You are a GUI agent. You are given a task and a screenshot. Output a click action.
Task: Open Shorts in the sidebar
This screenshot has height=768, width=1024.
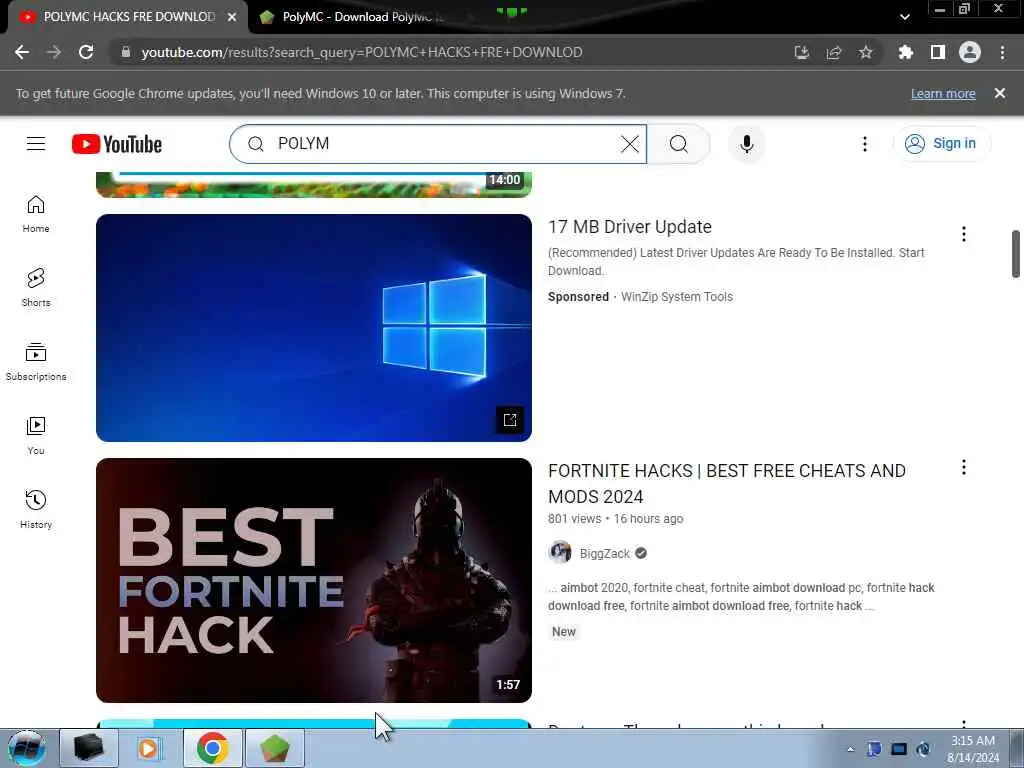point(36,287)
